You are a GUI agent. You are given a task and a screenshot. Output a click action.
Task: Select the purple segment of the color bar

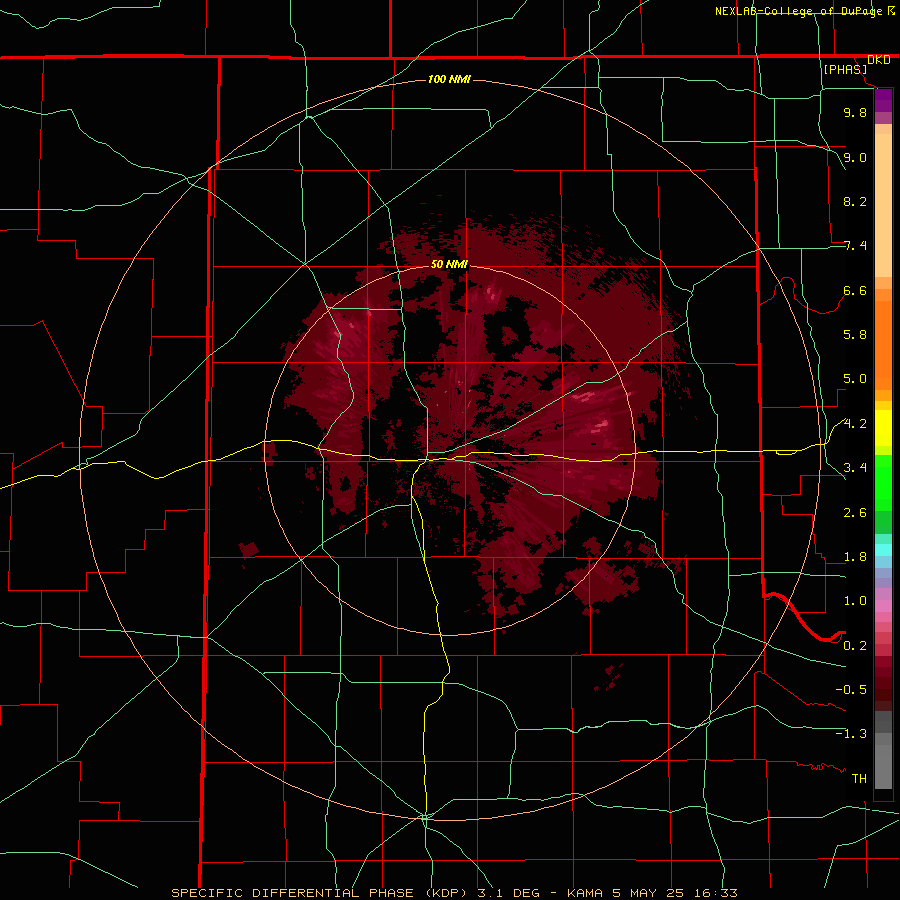click(883, 101)
